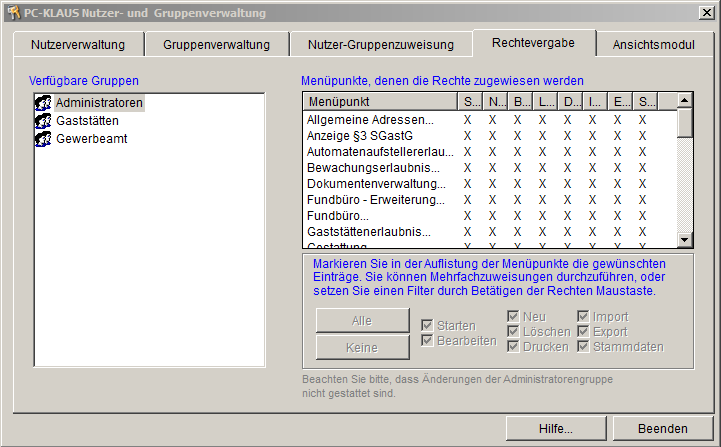Click the Gaststätten group icon

[43, 121]
